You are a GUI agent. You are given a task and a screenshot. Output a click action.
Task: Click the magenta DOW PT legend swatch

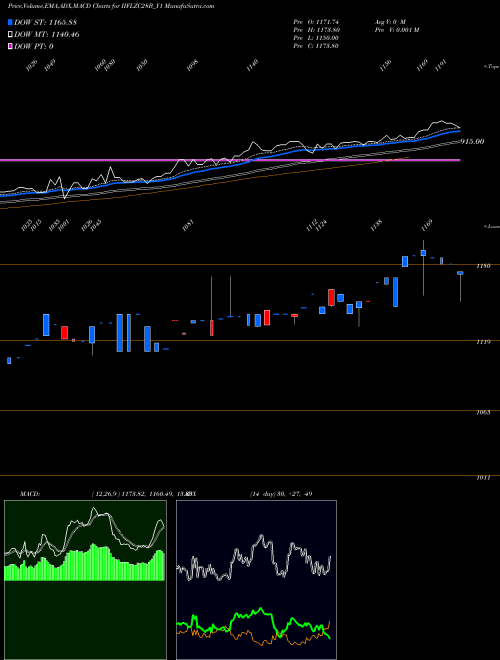[11, 46]
